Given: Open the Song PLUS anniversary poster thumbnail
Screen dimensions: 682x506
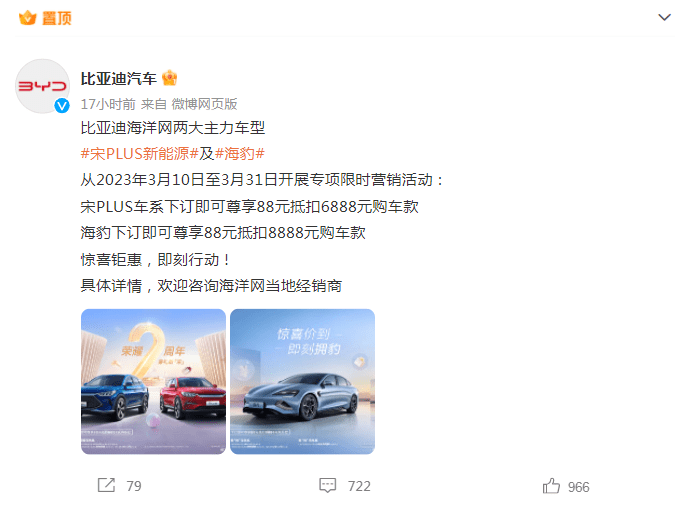Looking at the screenshot, I should pos(153,382).
